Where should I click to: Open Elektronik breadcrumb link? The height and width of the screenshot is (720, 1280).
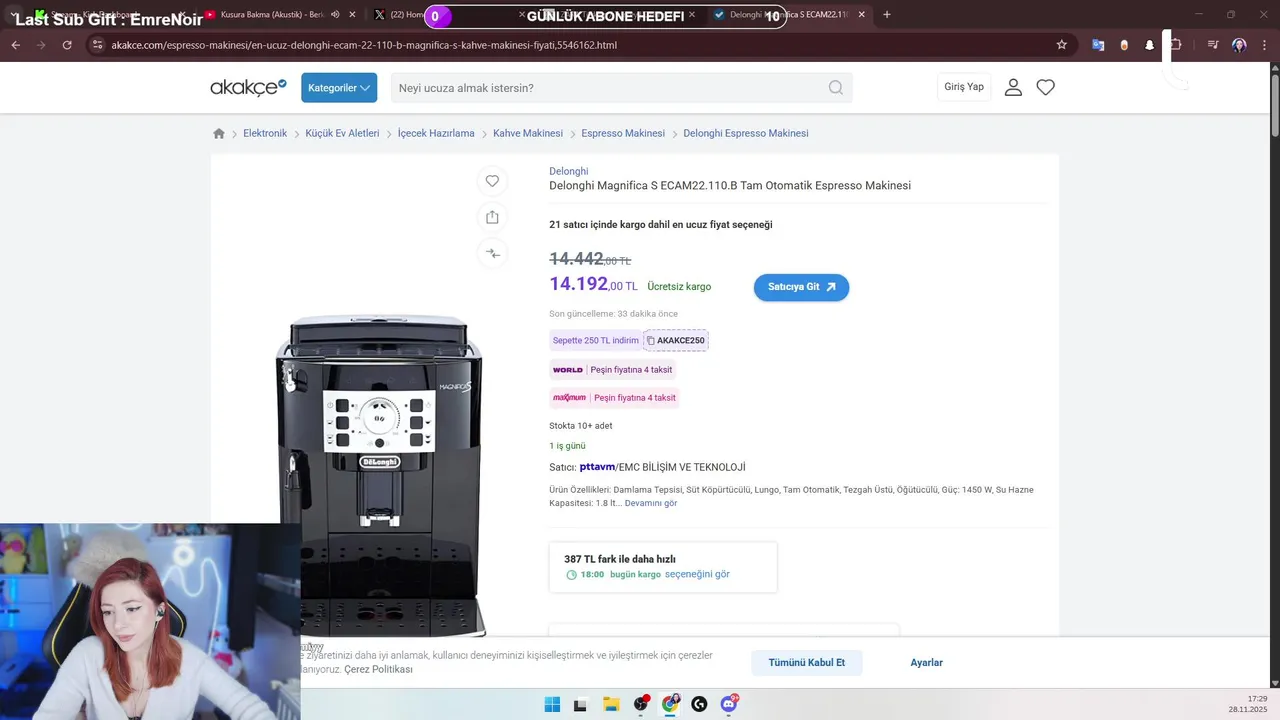click(265, 133)
